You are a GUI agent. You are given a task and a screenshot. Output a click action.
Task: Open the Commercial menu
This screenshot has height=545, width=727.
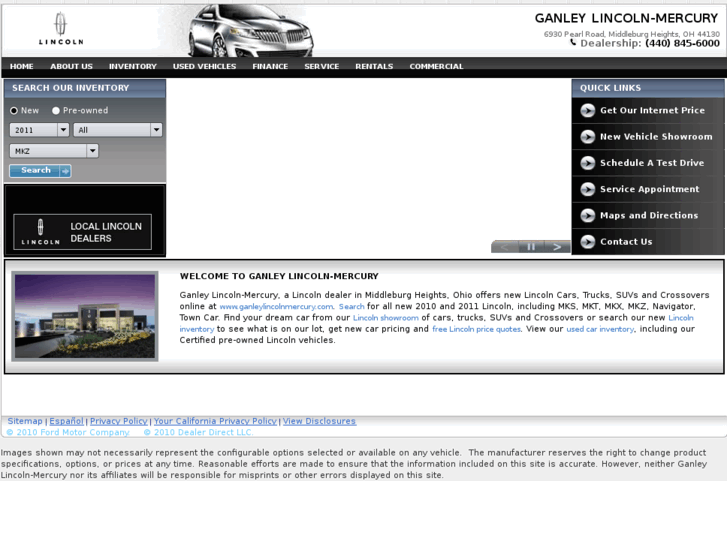(x=436, y=66)
